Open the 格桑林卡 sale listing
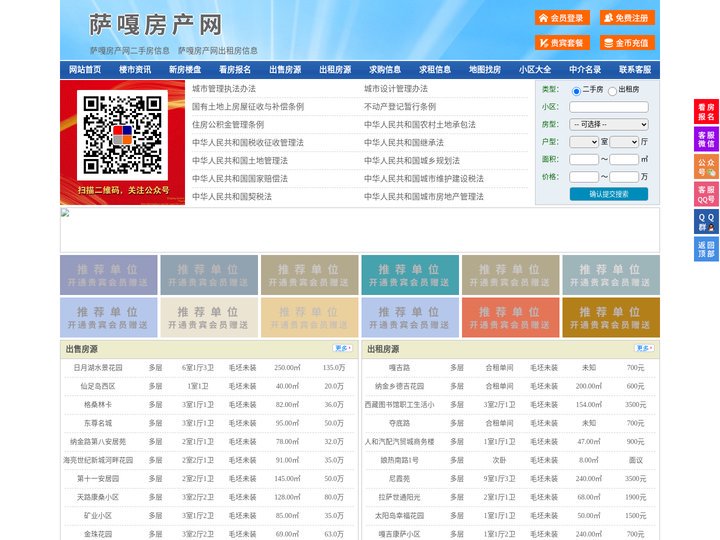 98,405
